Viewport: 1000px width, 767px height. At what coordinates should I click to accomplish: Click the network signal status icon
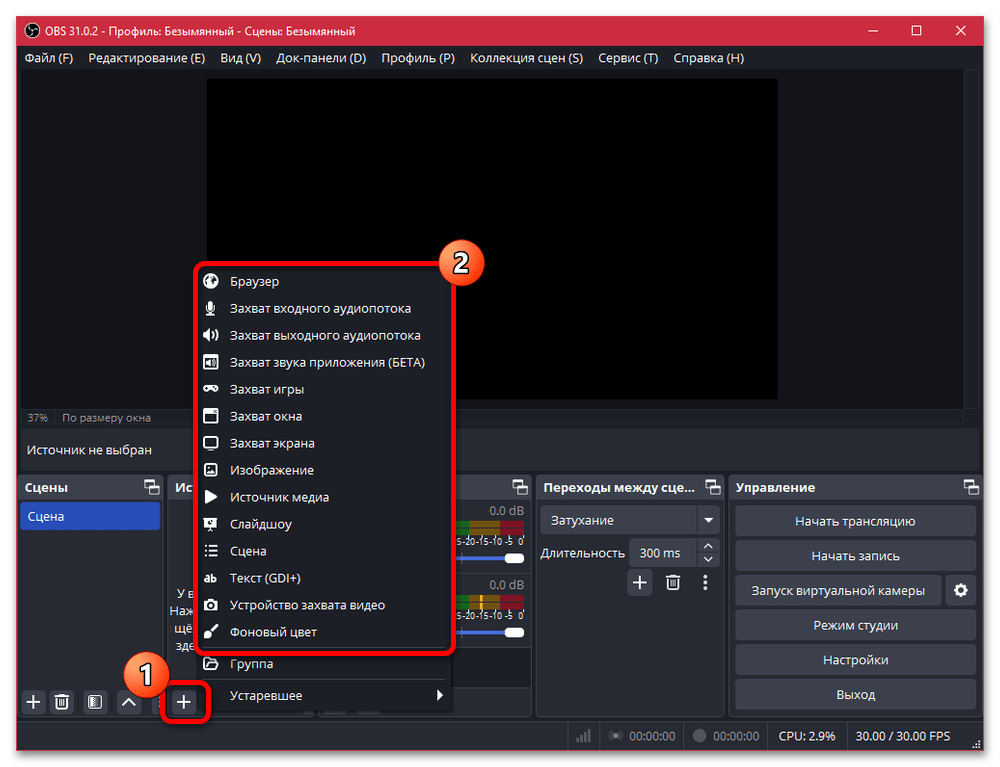[x=584, y=736]
